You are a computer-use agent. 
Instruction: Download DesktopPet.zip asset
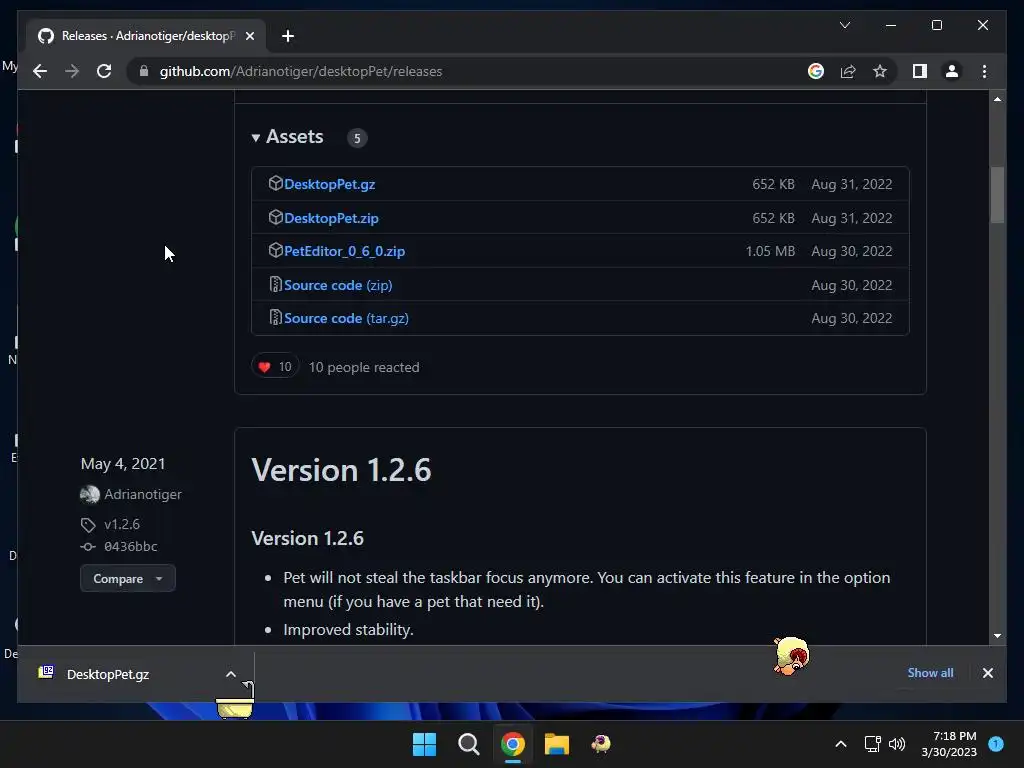tap(331, 218)
